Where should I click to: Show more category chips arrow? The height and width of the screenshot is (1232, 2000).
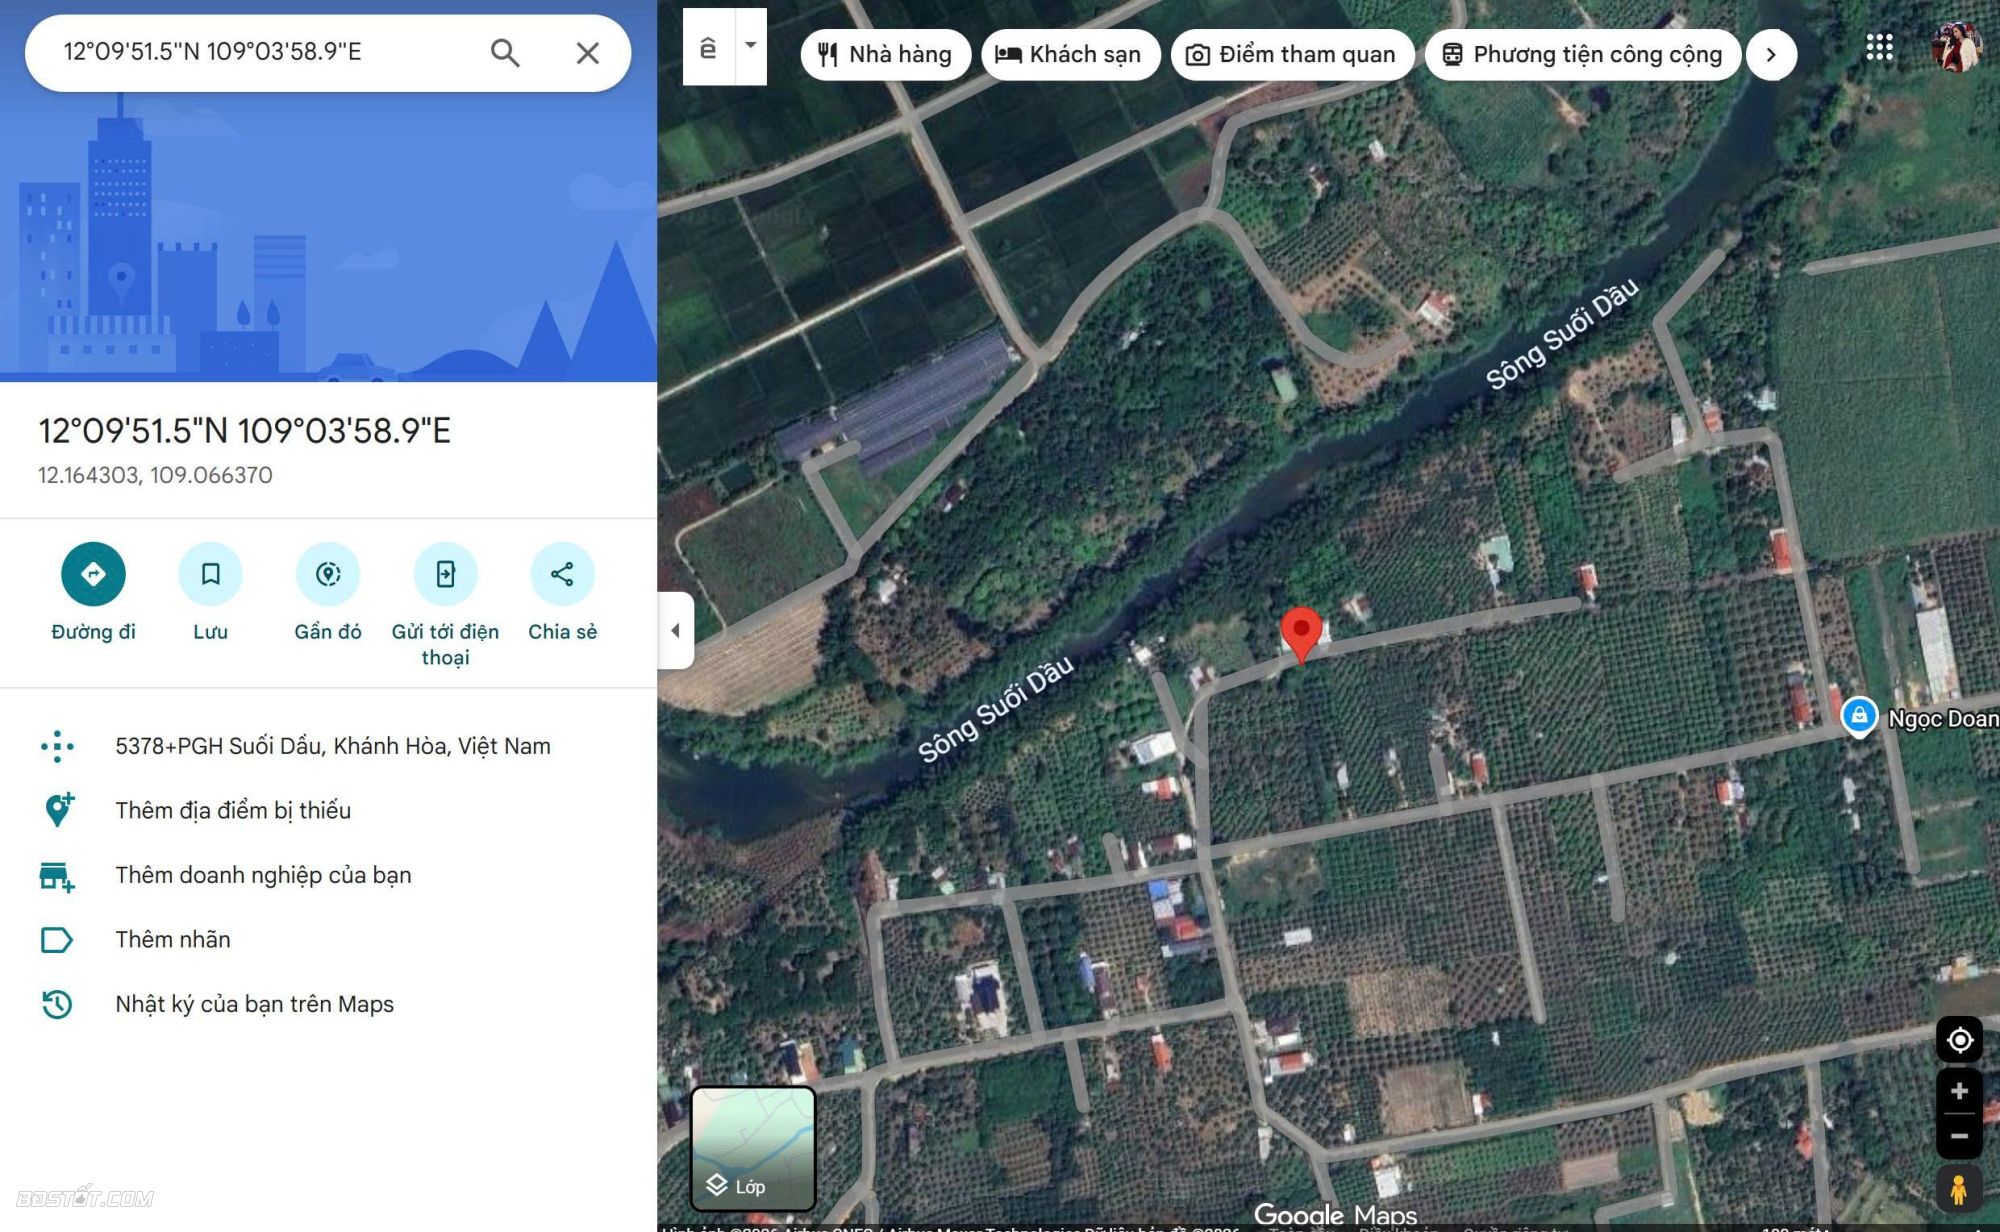[x=1771, y=54]
